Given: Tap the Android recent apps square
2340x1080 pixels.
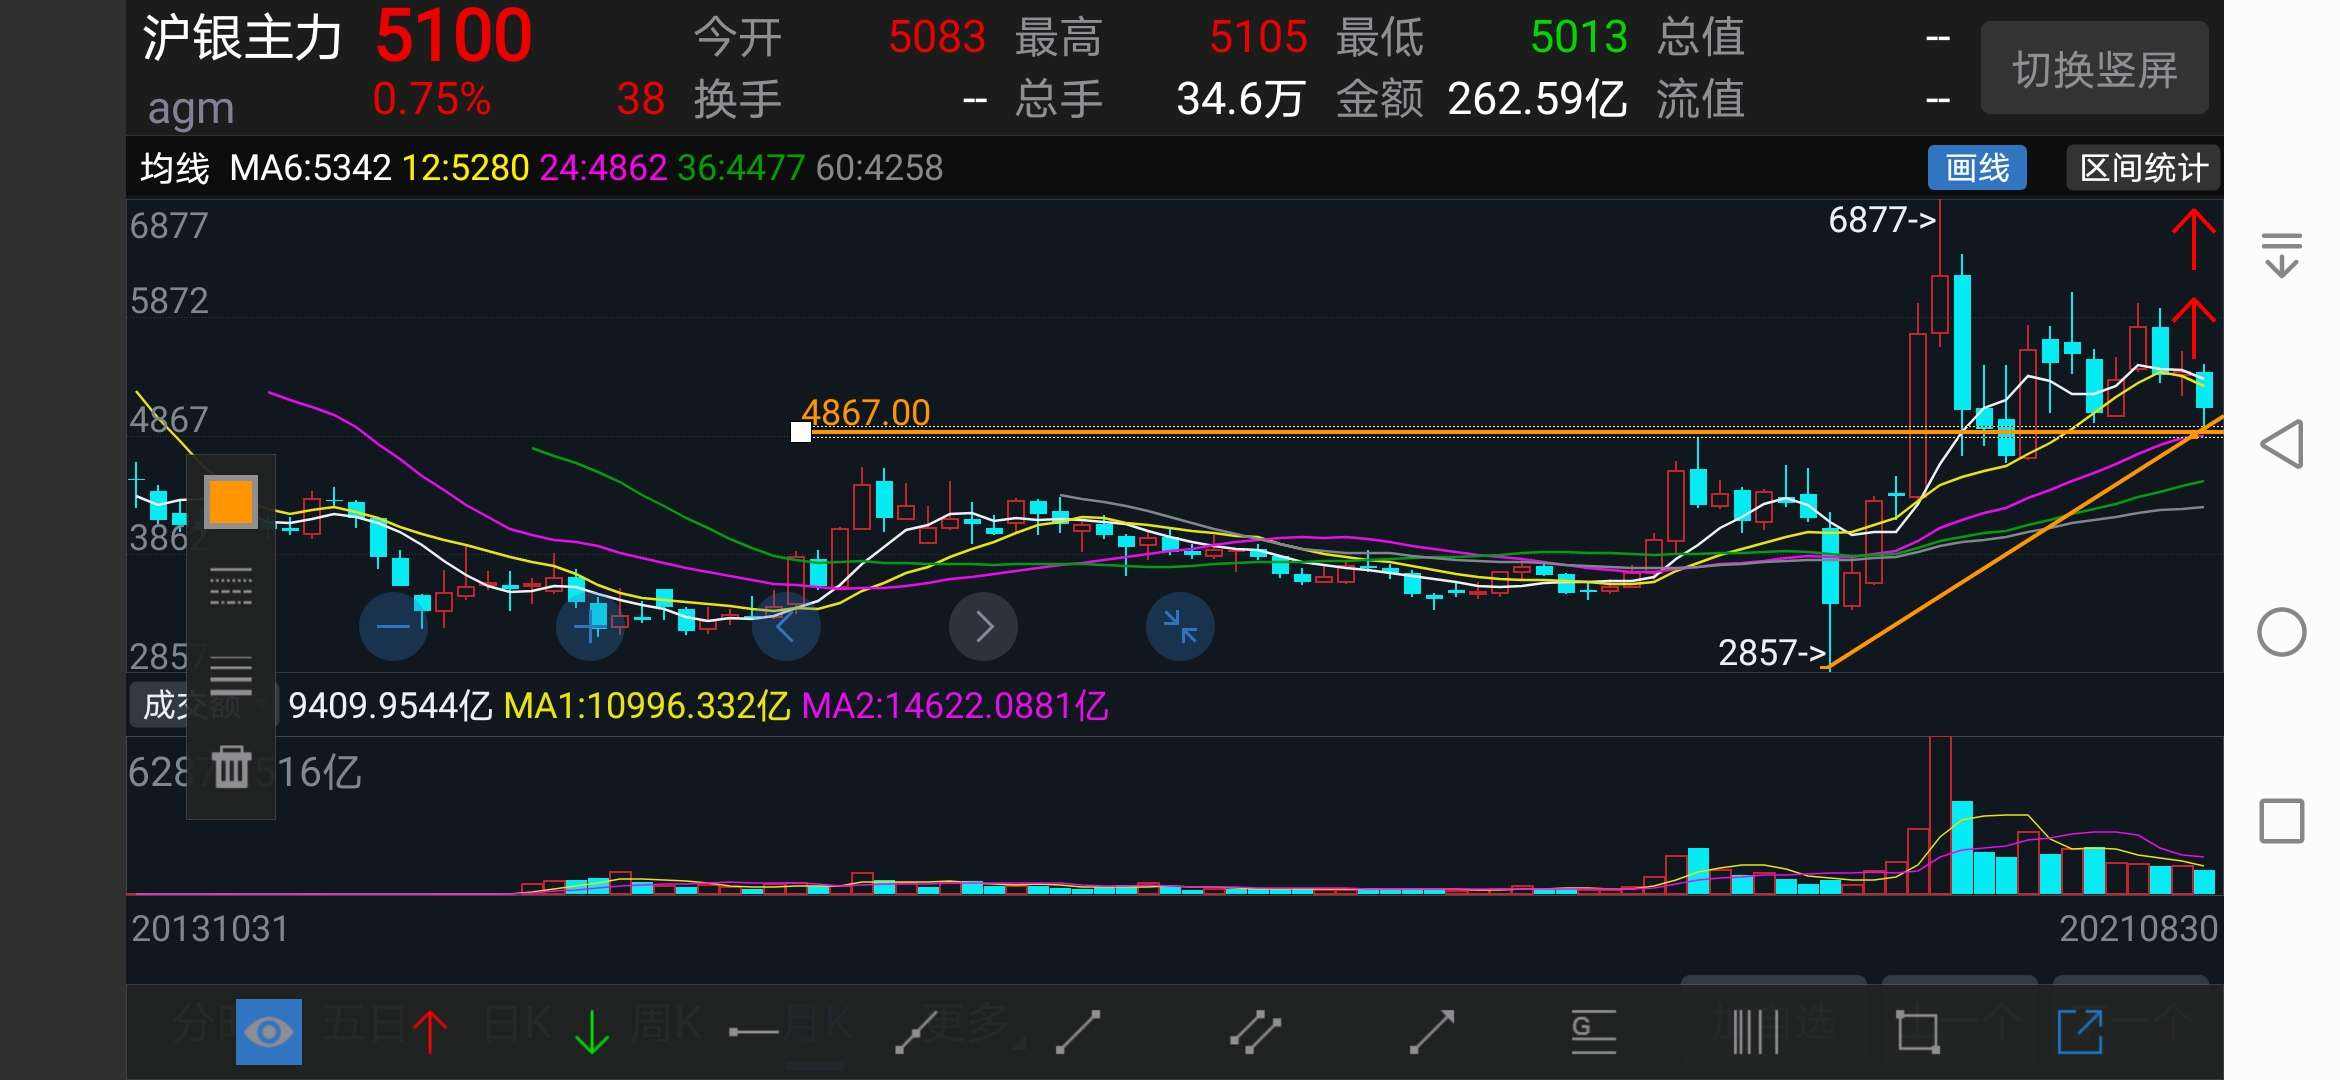Looking at the screenshot, I should coord(2282,821).
